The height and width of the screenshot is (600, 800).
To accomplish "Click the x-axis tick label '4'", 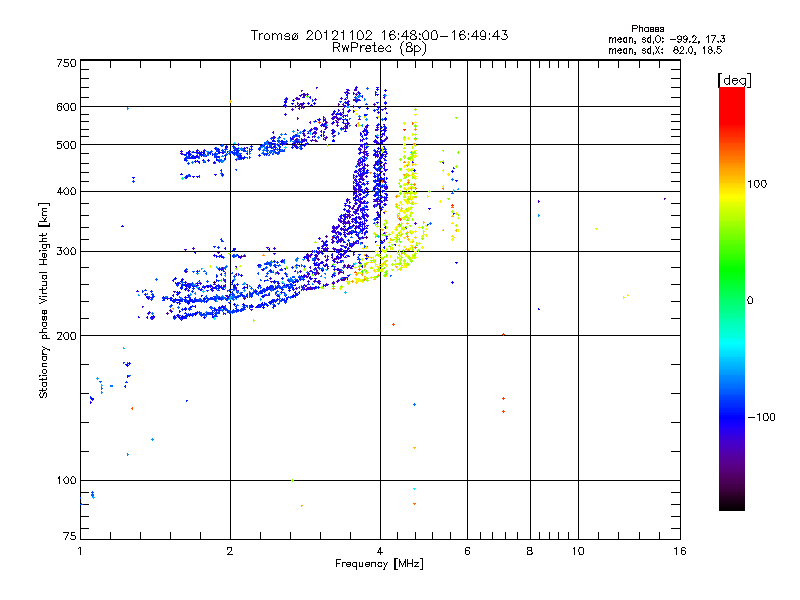I will 380,551.
